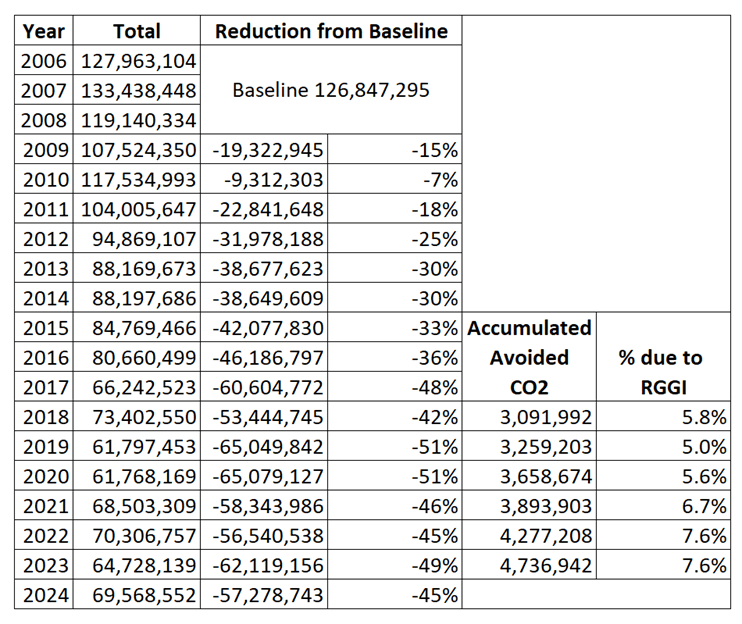Click the accumulated avoided value 3,091,992

pos(545,417)
